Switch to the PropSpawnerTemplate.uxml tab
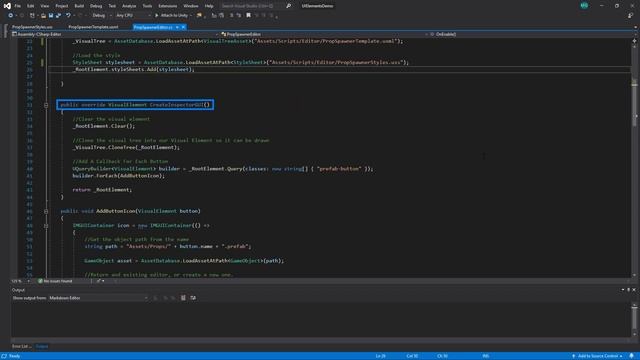Screen dimensions: 640x360 click(93, 27)
